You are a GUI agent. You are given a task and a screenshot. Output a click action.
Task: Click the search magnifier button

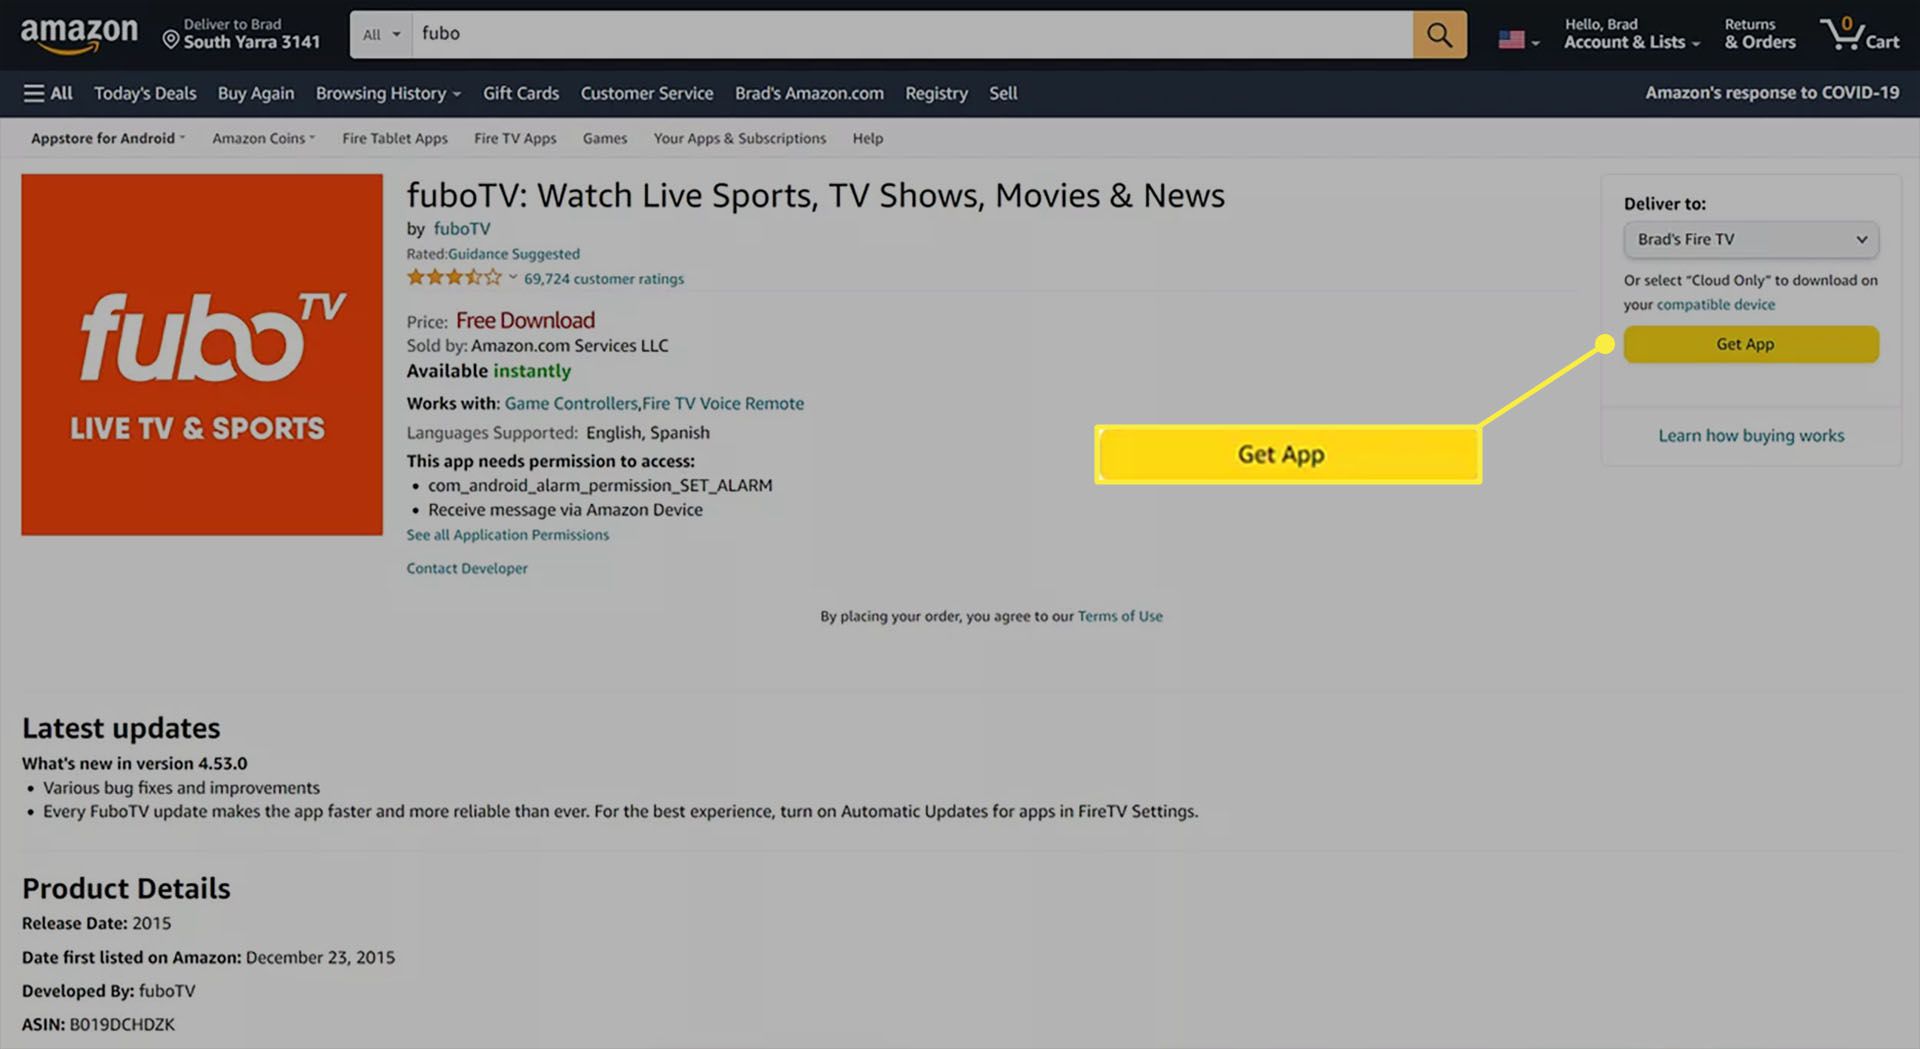click(x=1439, y=35)
